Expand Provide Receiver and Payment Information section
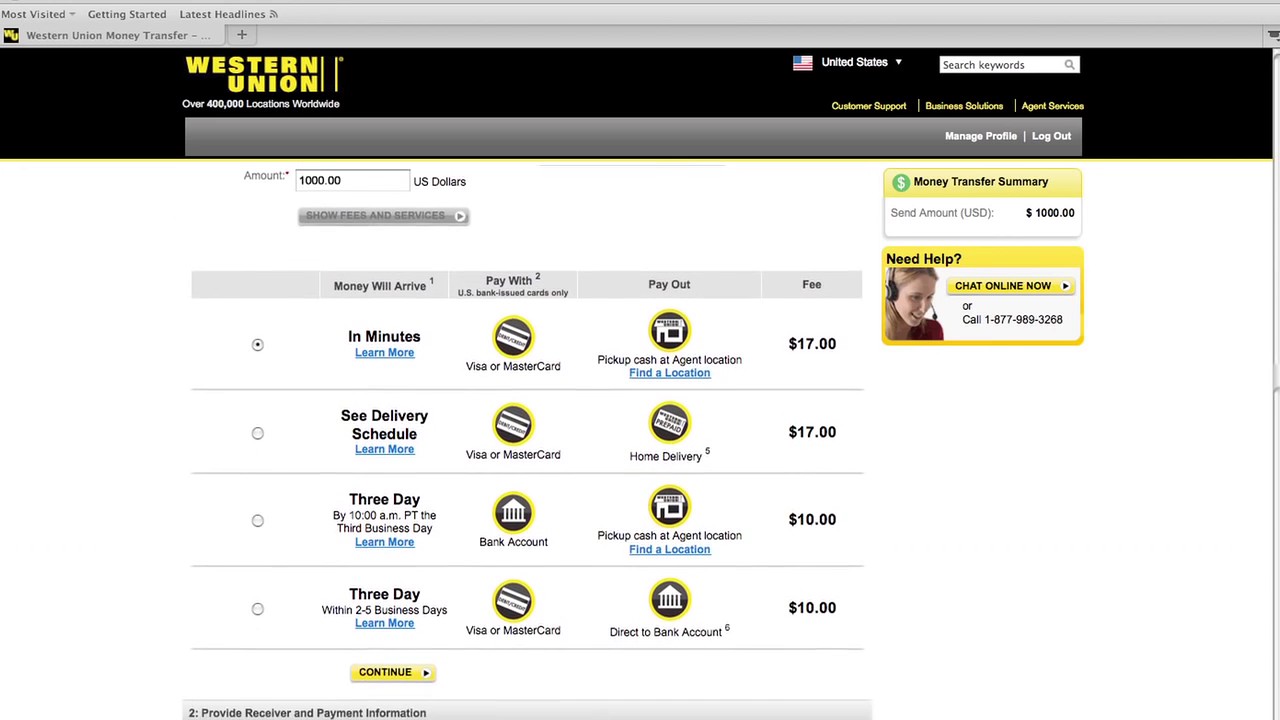1280x720 pixels. click(x=527, y=713)
